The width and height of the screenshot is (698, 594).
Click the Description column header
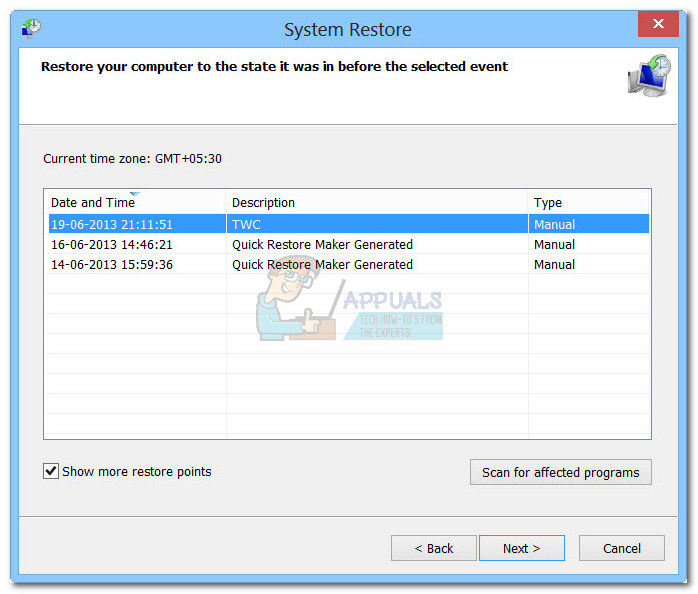[377, 202]
